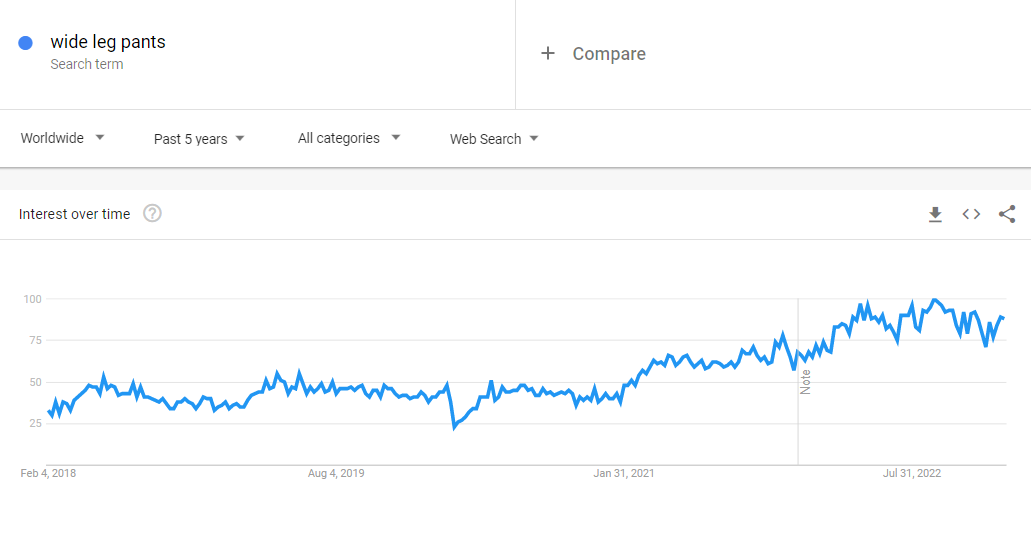Click the Jul 31, 2022 axis label
1031x539 pixels.
(x=912, y=473)
